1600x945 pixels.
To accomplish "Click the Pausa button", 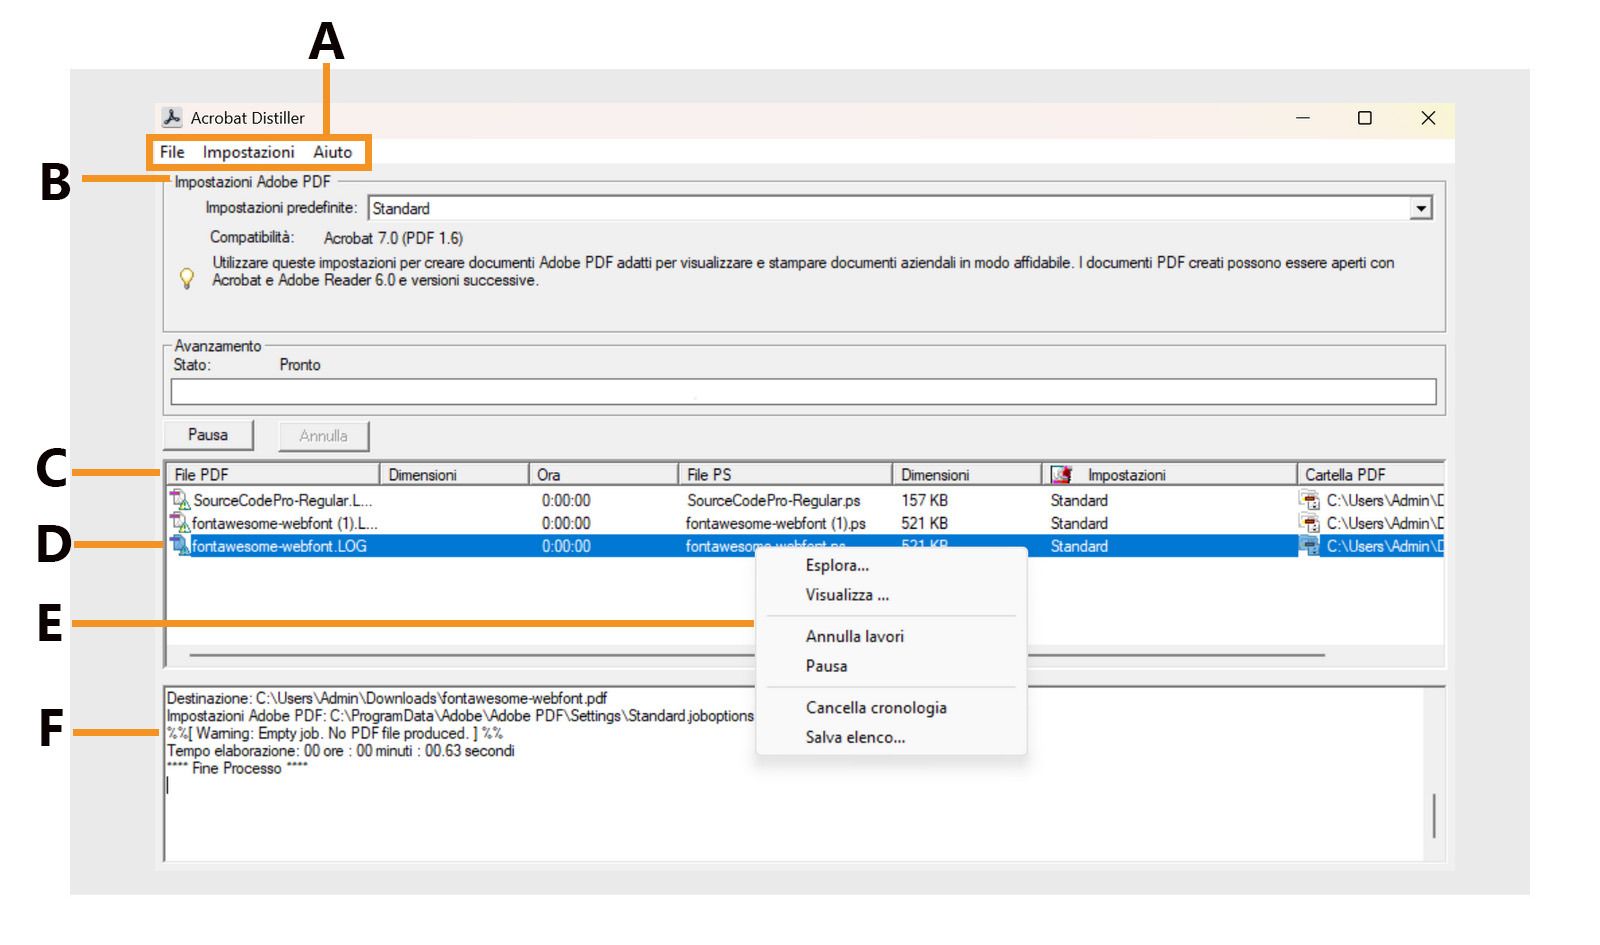I will coord(208,435).
